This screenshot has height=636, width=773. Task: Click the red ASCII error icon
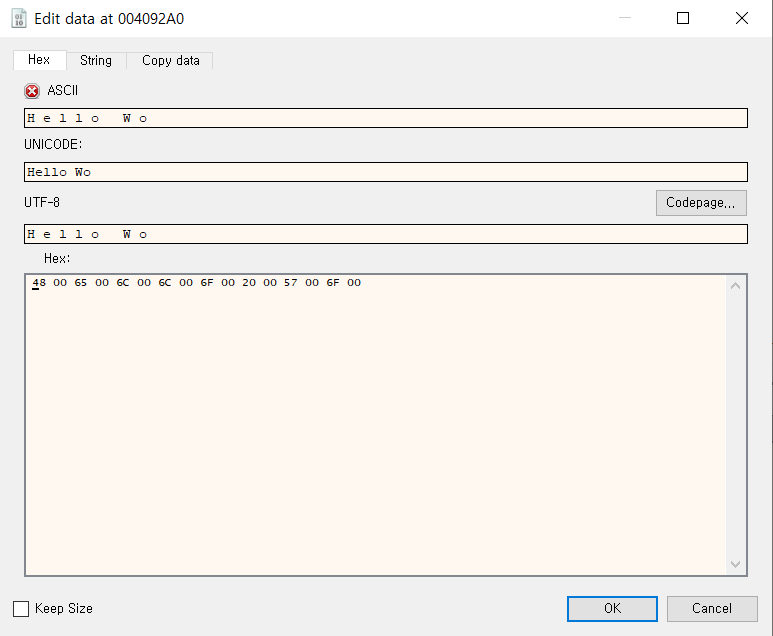pos(32,91)
